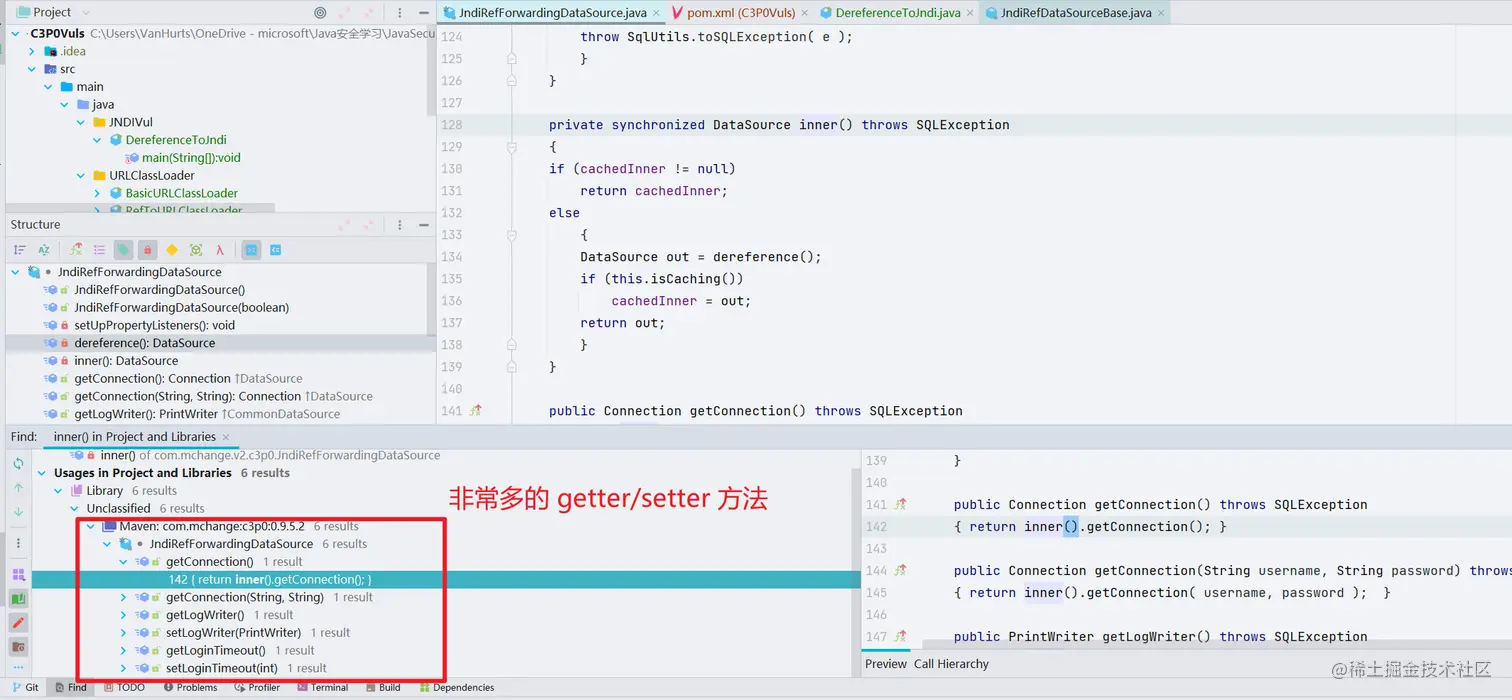Viewport: 1512px width, 700px height.
Task: Open the Call Hierarchy tab
Action: (x=951, y=664)
